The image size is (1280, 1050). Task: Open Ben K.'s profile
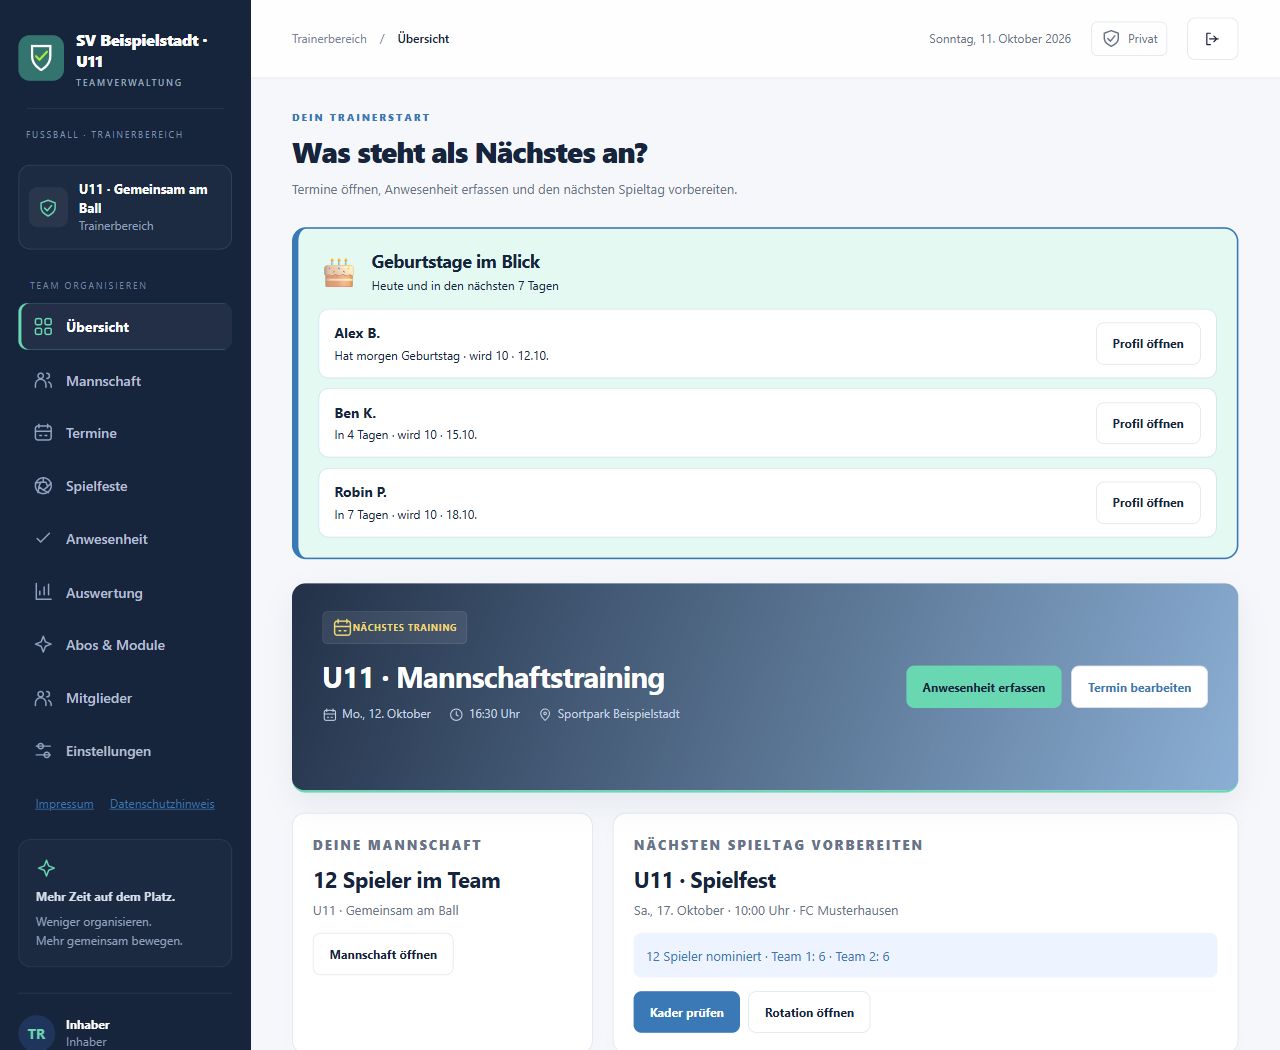click(x=1148, y=423)
